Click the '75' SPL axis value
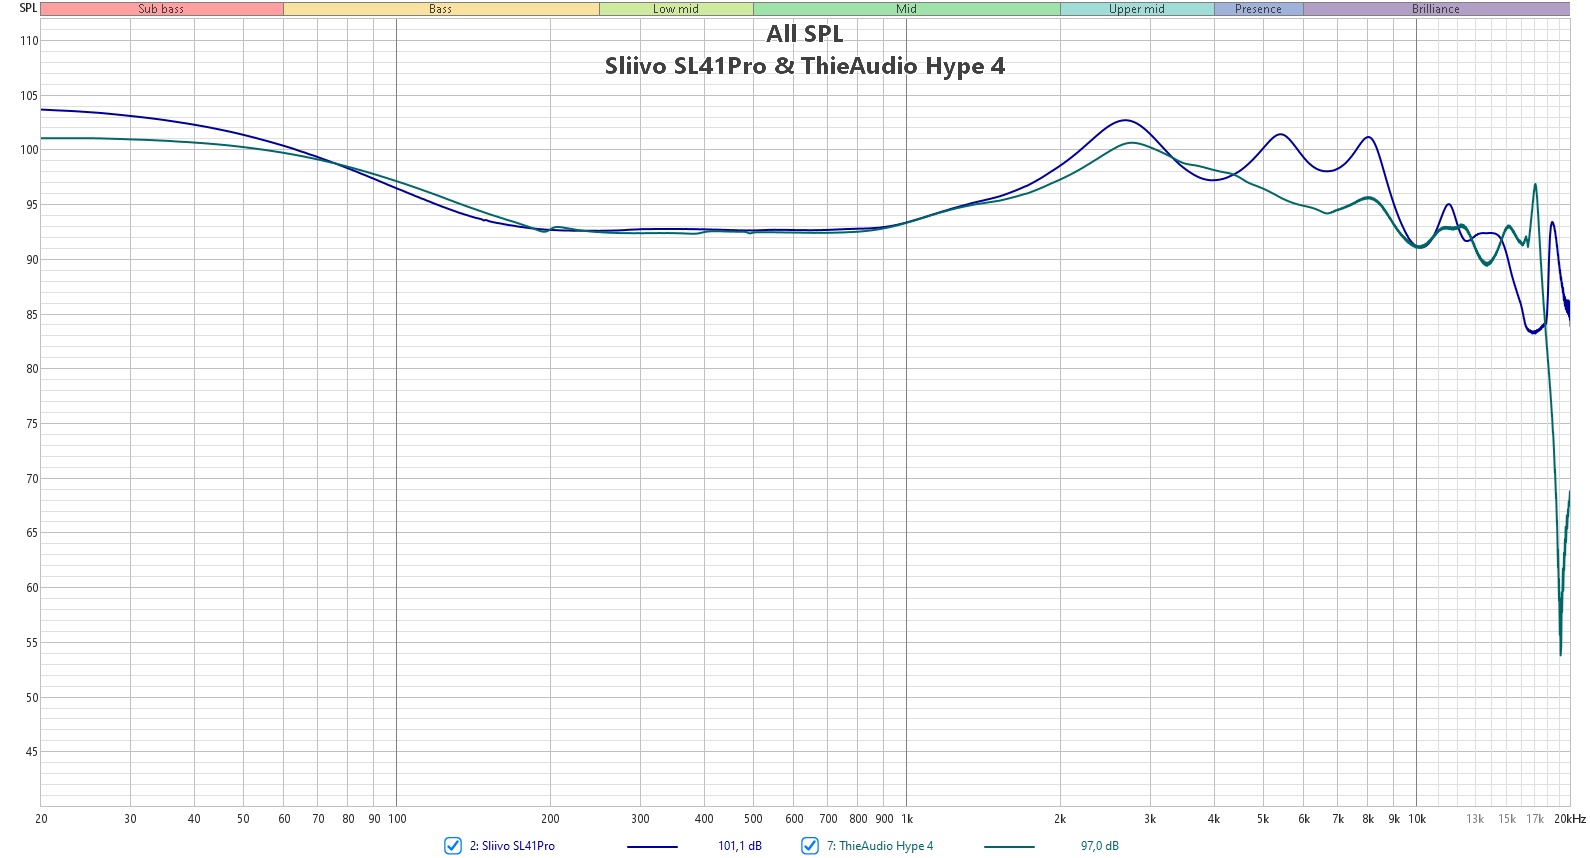 32,424
